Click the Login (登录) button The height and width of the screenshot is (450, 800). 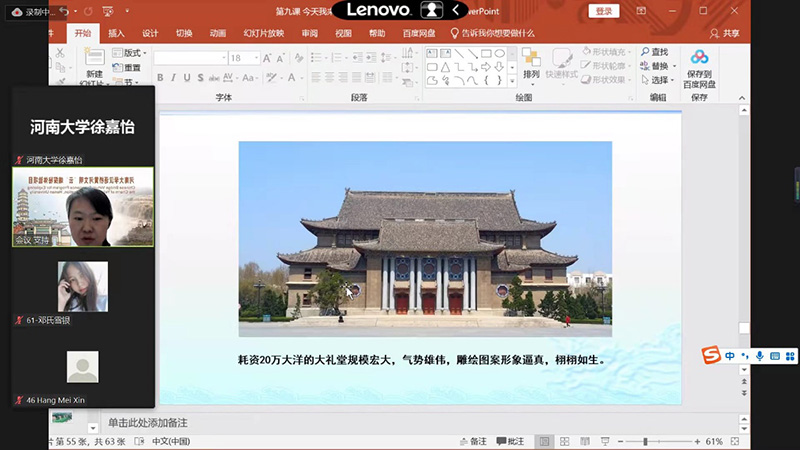click(x=604, y=11)
